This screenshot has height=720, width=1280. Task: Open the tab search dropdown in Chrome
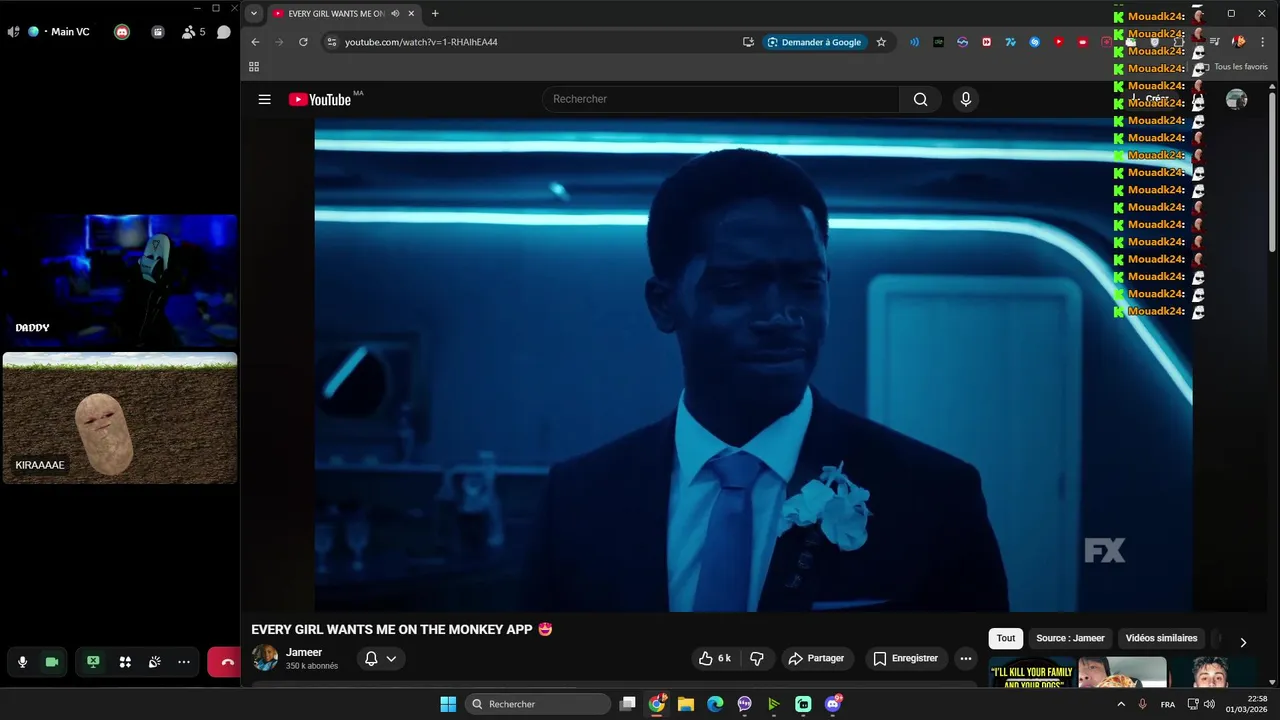tap(254, 14)
